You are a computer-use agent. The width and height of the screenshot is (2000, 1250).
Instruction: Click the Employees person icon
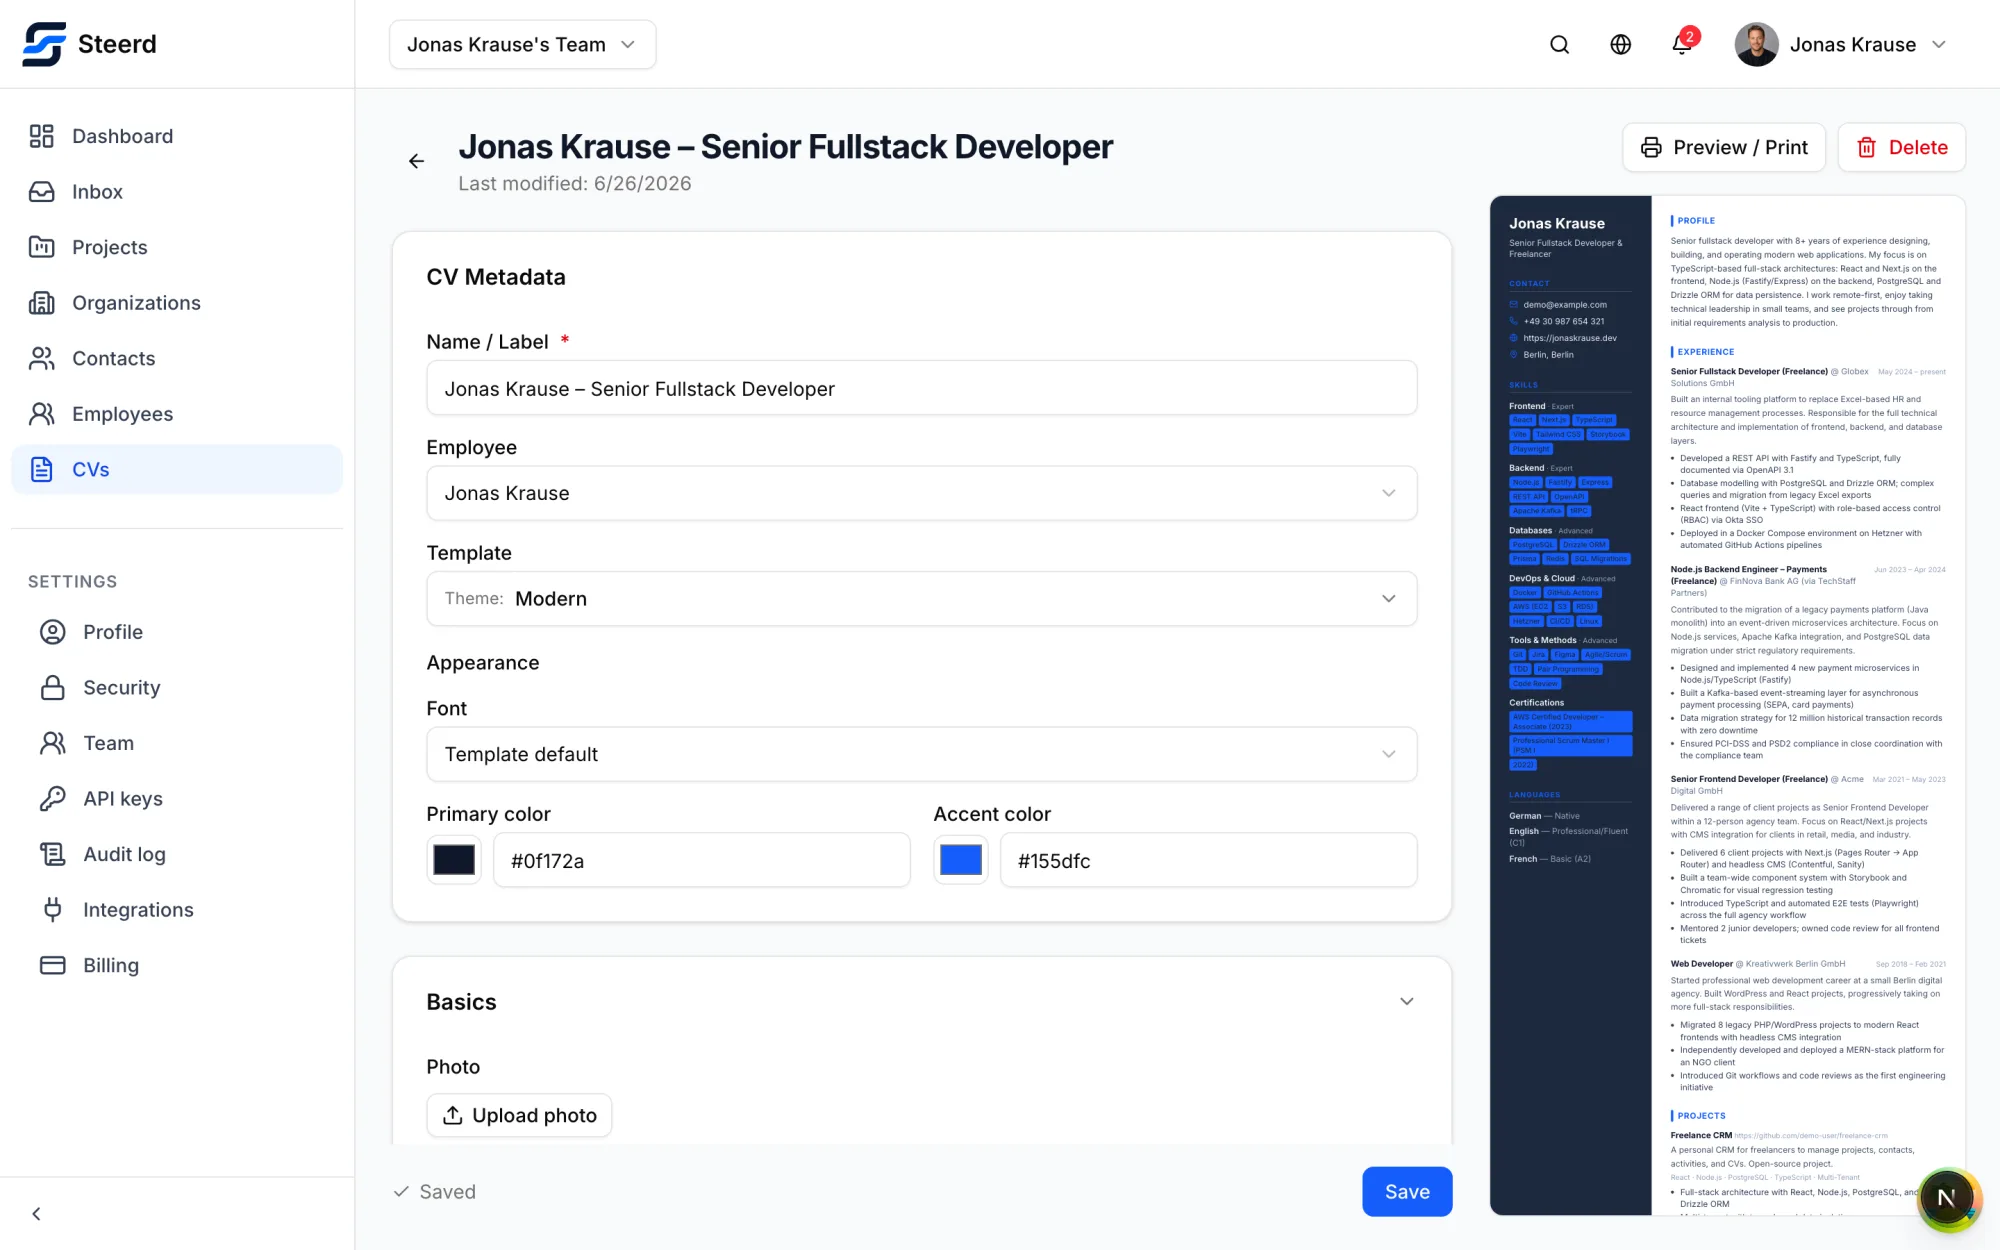41,414
